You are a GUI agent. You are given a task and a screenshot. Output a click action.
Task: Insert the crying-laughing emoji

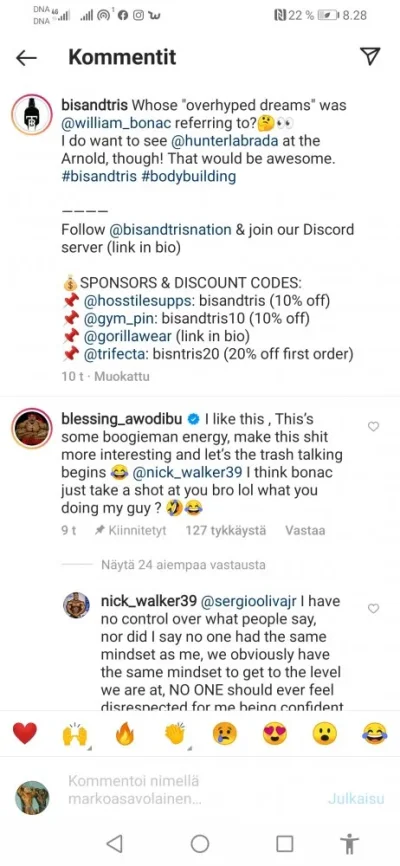pos(375,734)
